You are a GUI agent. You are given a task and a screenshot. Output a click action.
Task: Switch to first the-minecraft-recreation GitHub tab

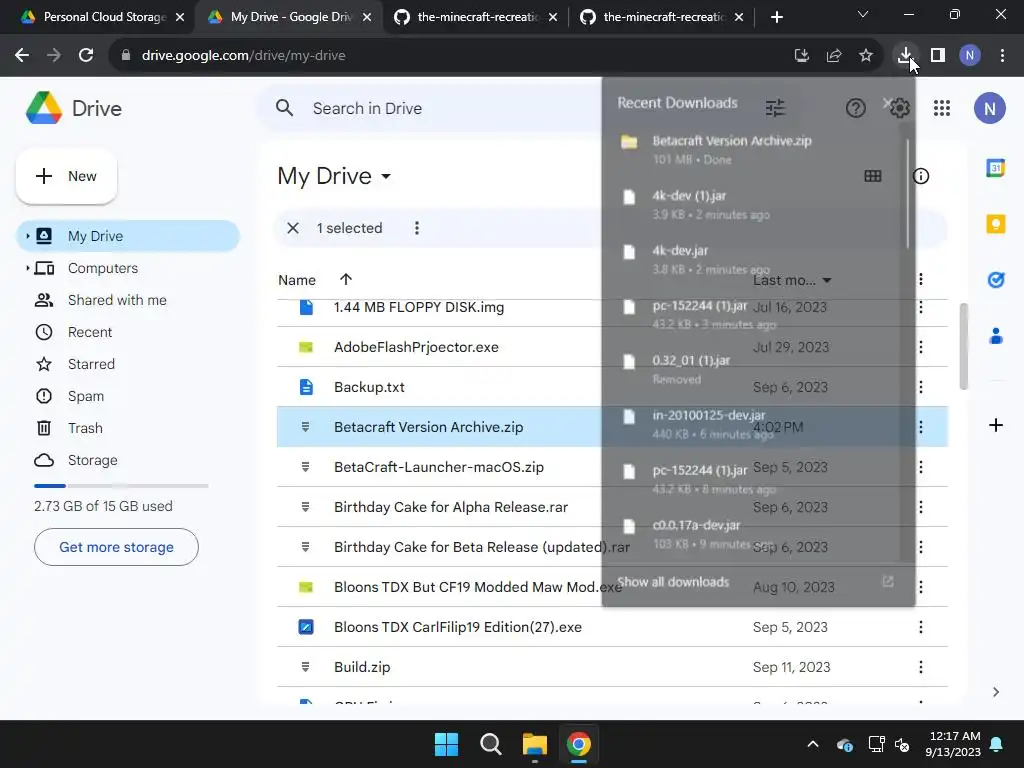475,17
